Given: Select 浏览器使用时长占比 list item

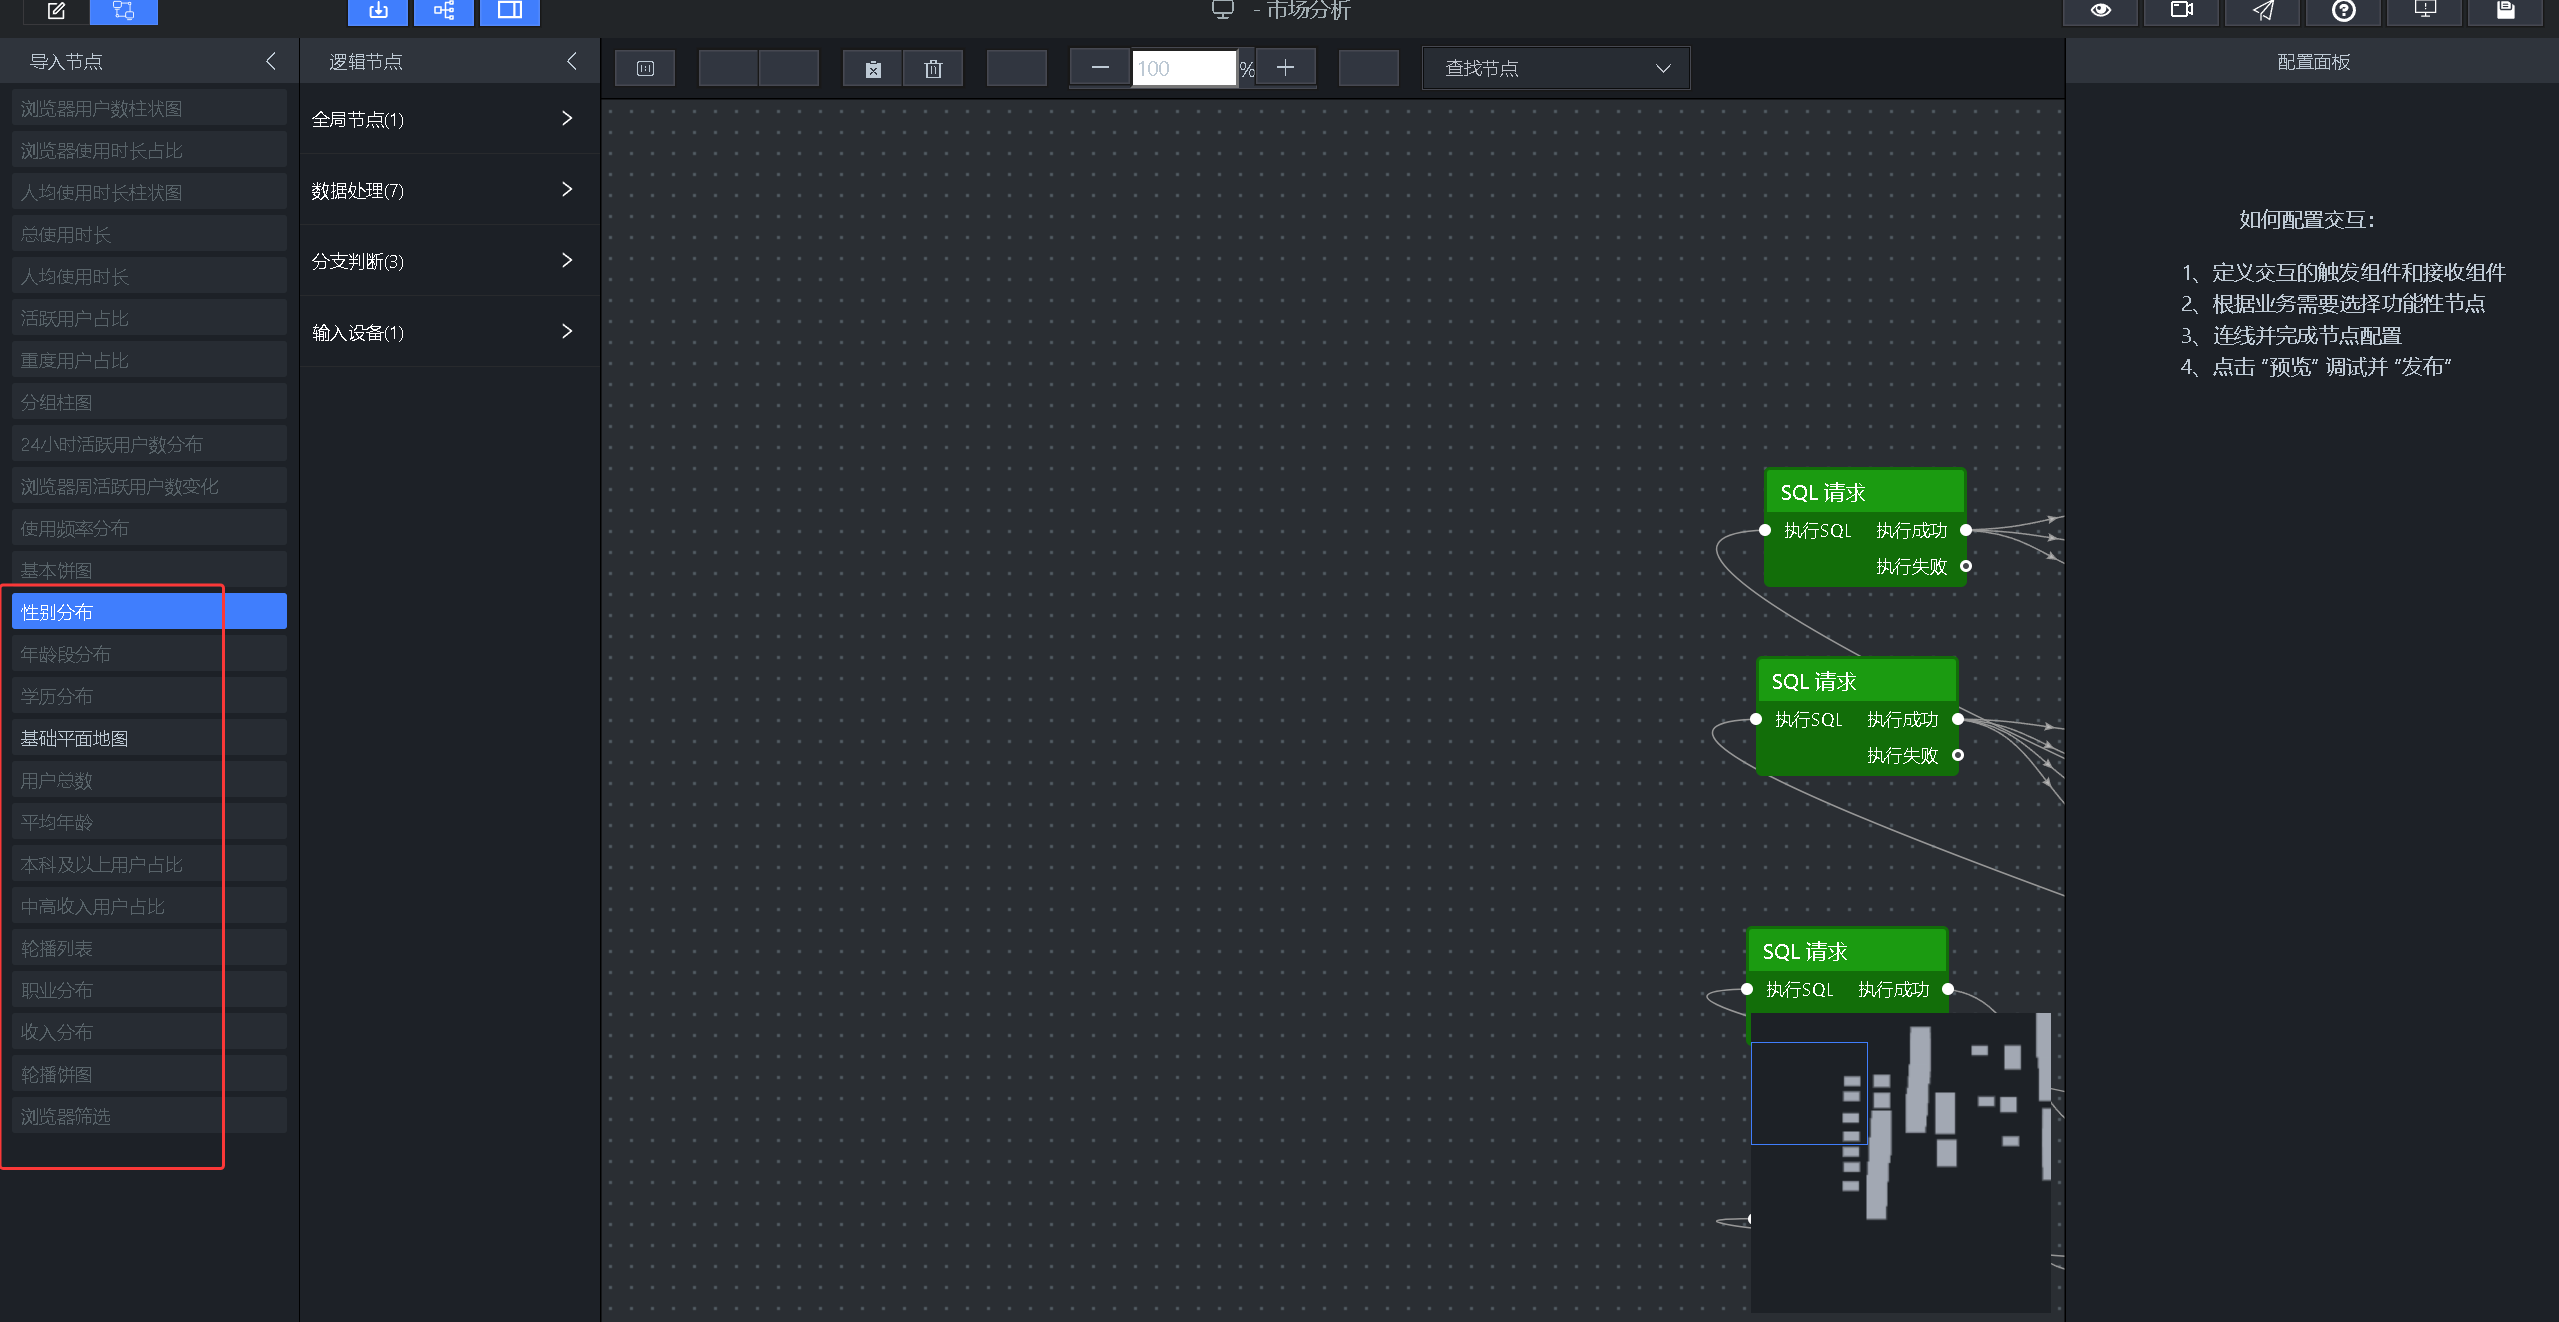Looking at the screenshot, I should (149, 150).
